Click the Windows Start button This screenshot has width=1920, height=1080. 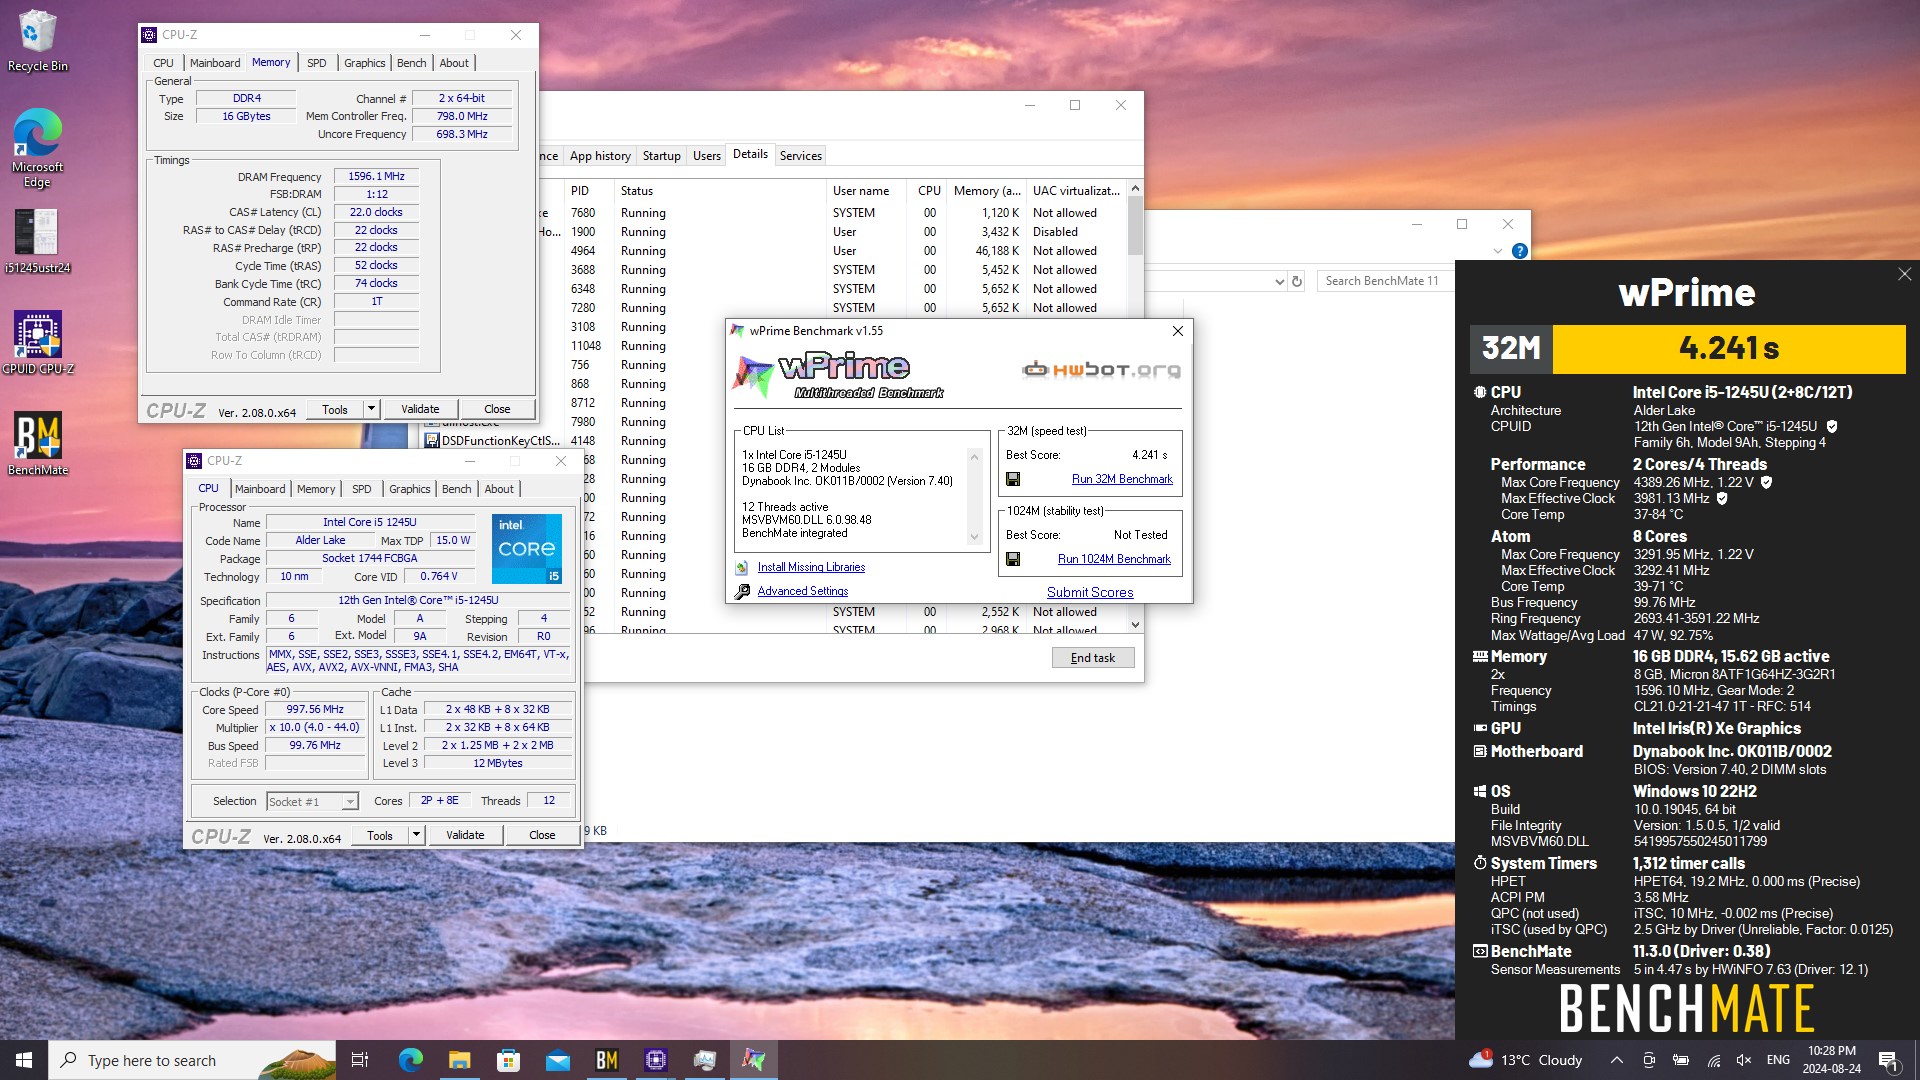pyautogui.click(x=24, y=1060)
